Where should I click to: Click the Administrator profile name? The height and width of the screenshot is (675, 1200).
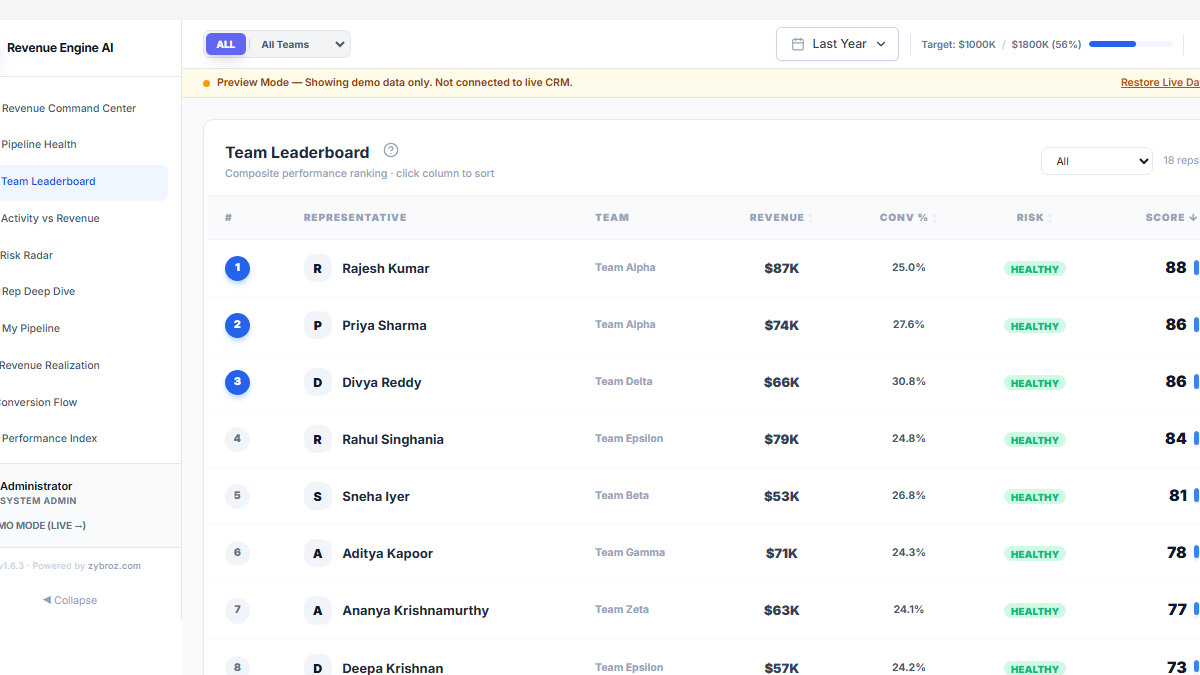[36, 486]
